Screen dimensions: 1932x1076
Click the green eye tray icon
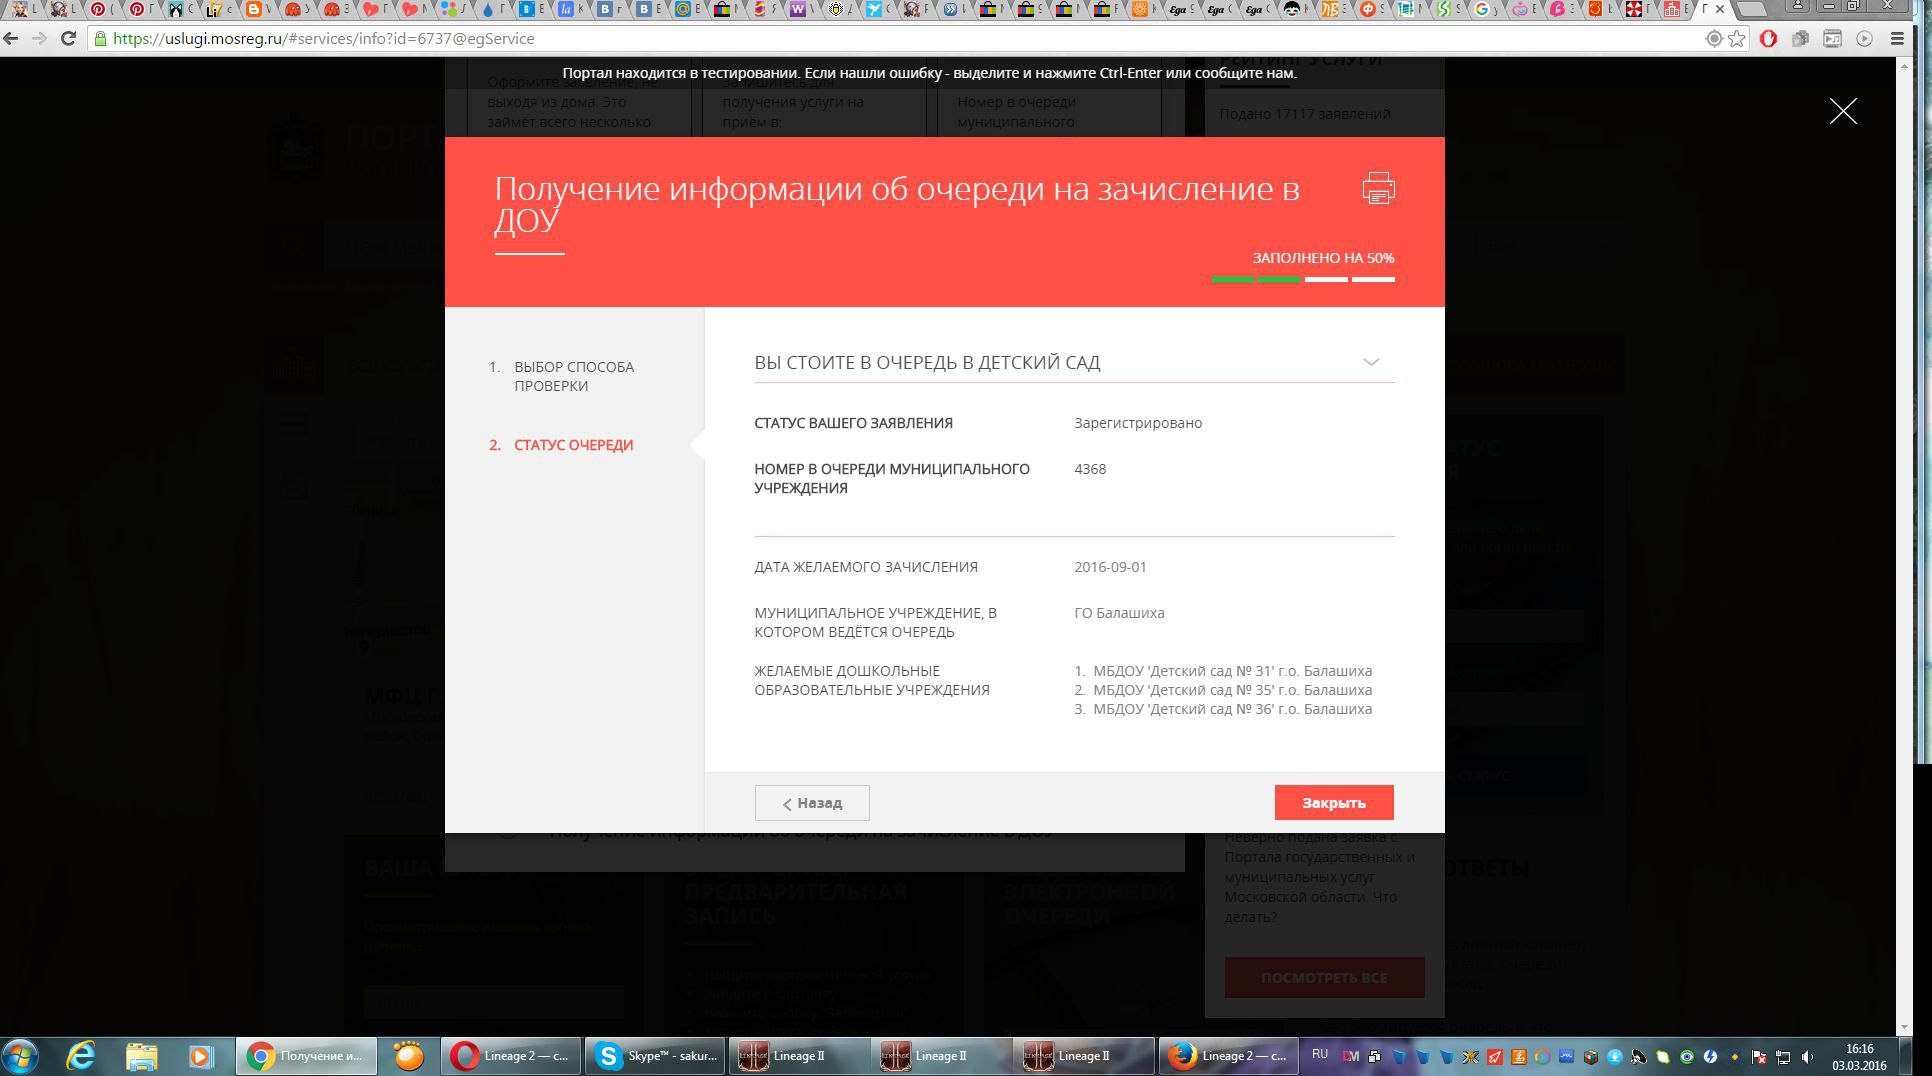(x=1687, y=1057)
